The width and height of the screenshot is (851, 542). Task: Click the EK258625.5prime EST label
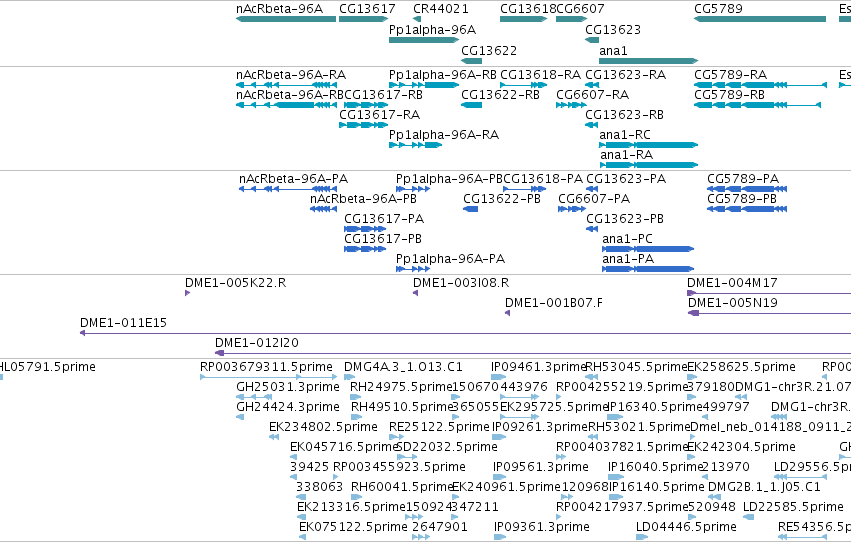click(741, 367)
